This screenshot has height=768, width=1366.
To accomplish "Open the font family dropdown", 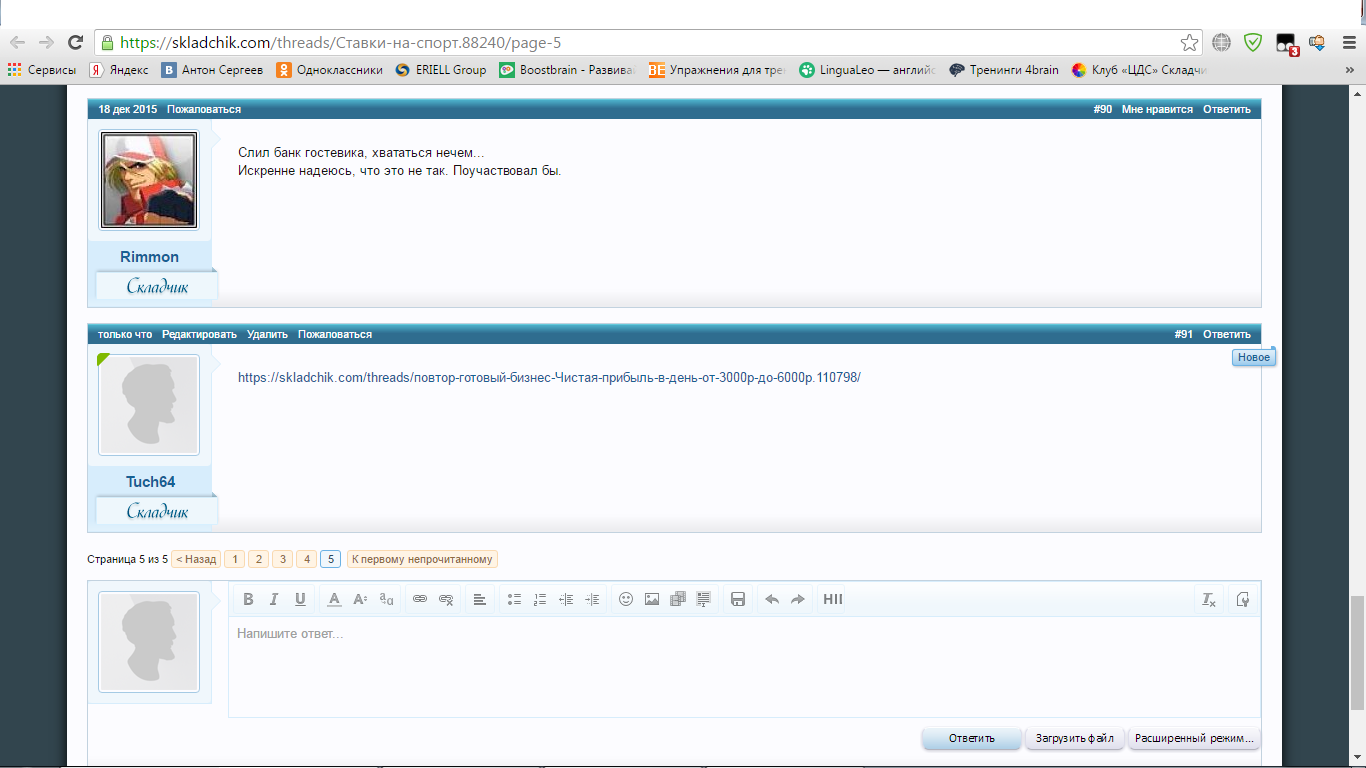I will pyautogui.click(x=386, y=600).
